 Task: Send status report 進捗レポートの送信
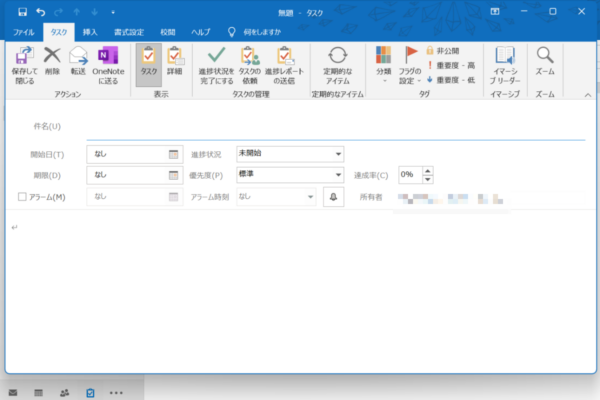[x=284, y=65]
